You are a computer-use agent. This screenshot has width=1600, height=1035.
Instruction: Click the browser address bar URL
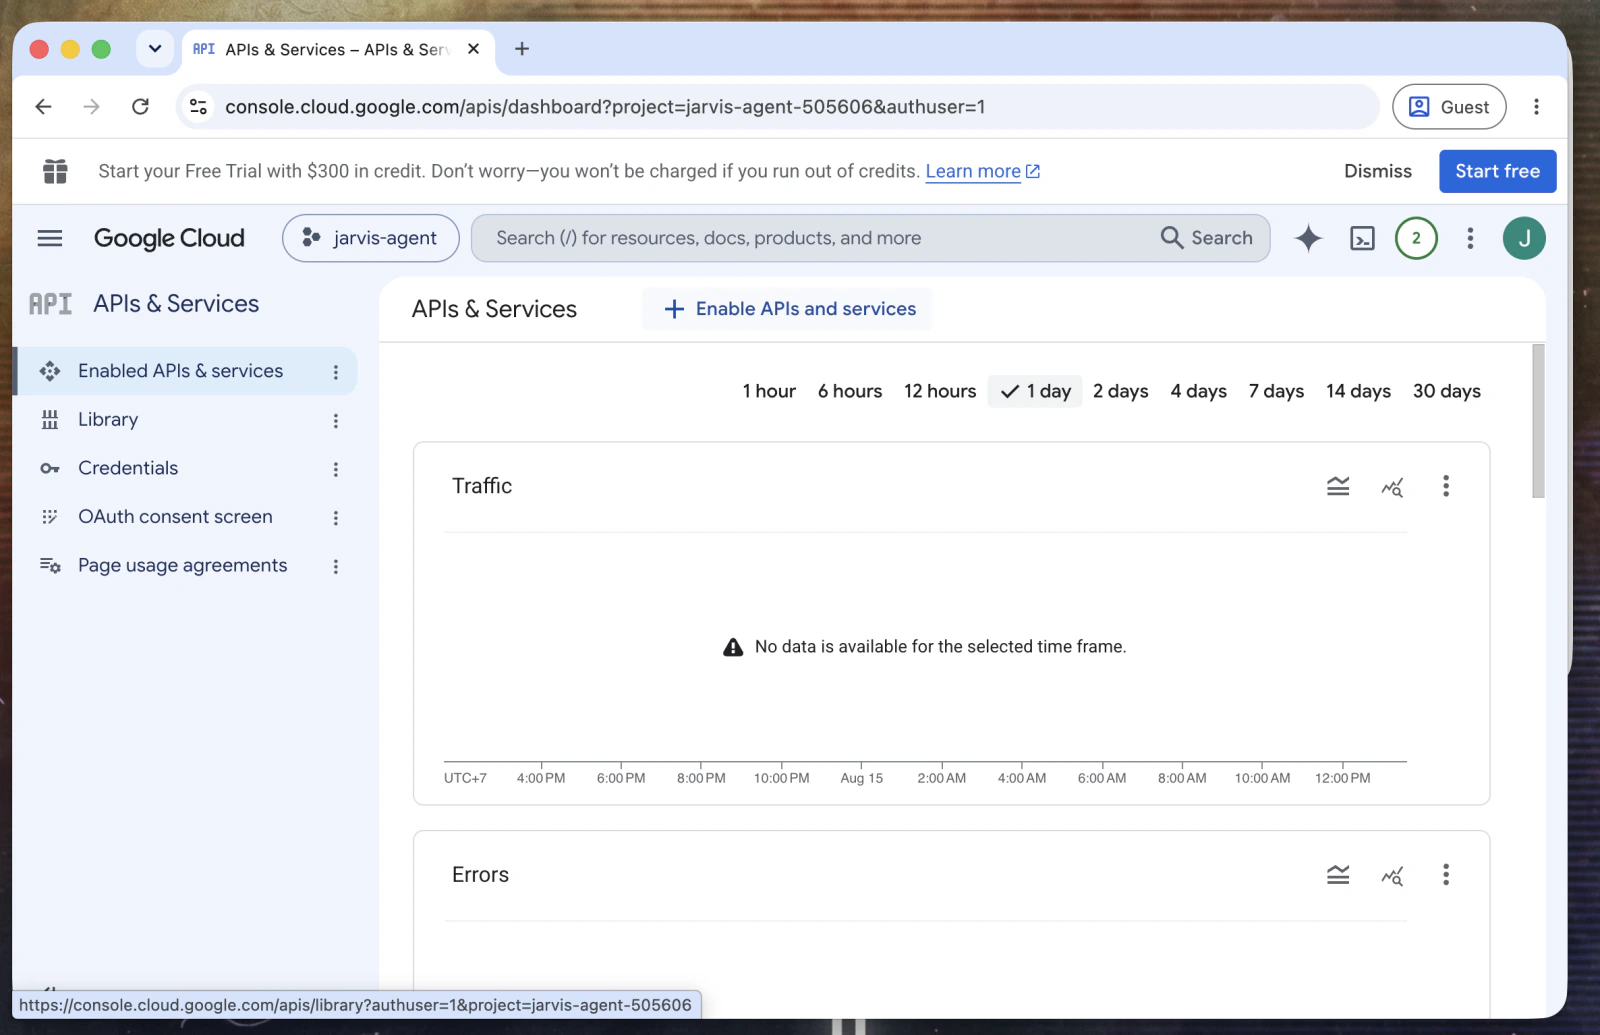tap(605, 107)
